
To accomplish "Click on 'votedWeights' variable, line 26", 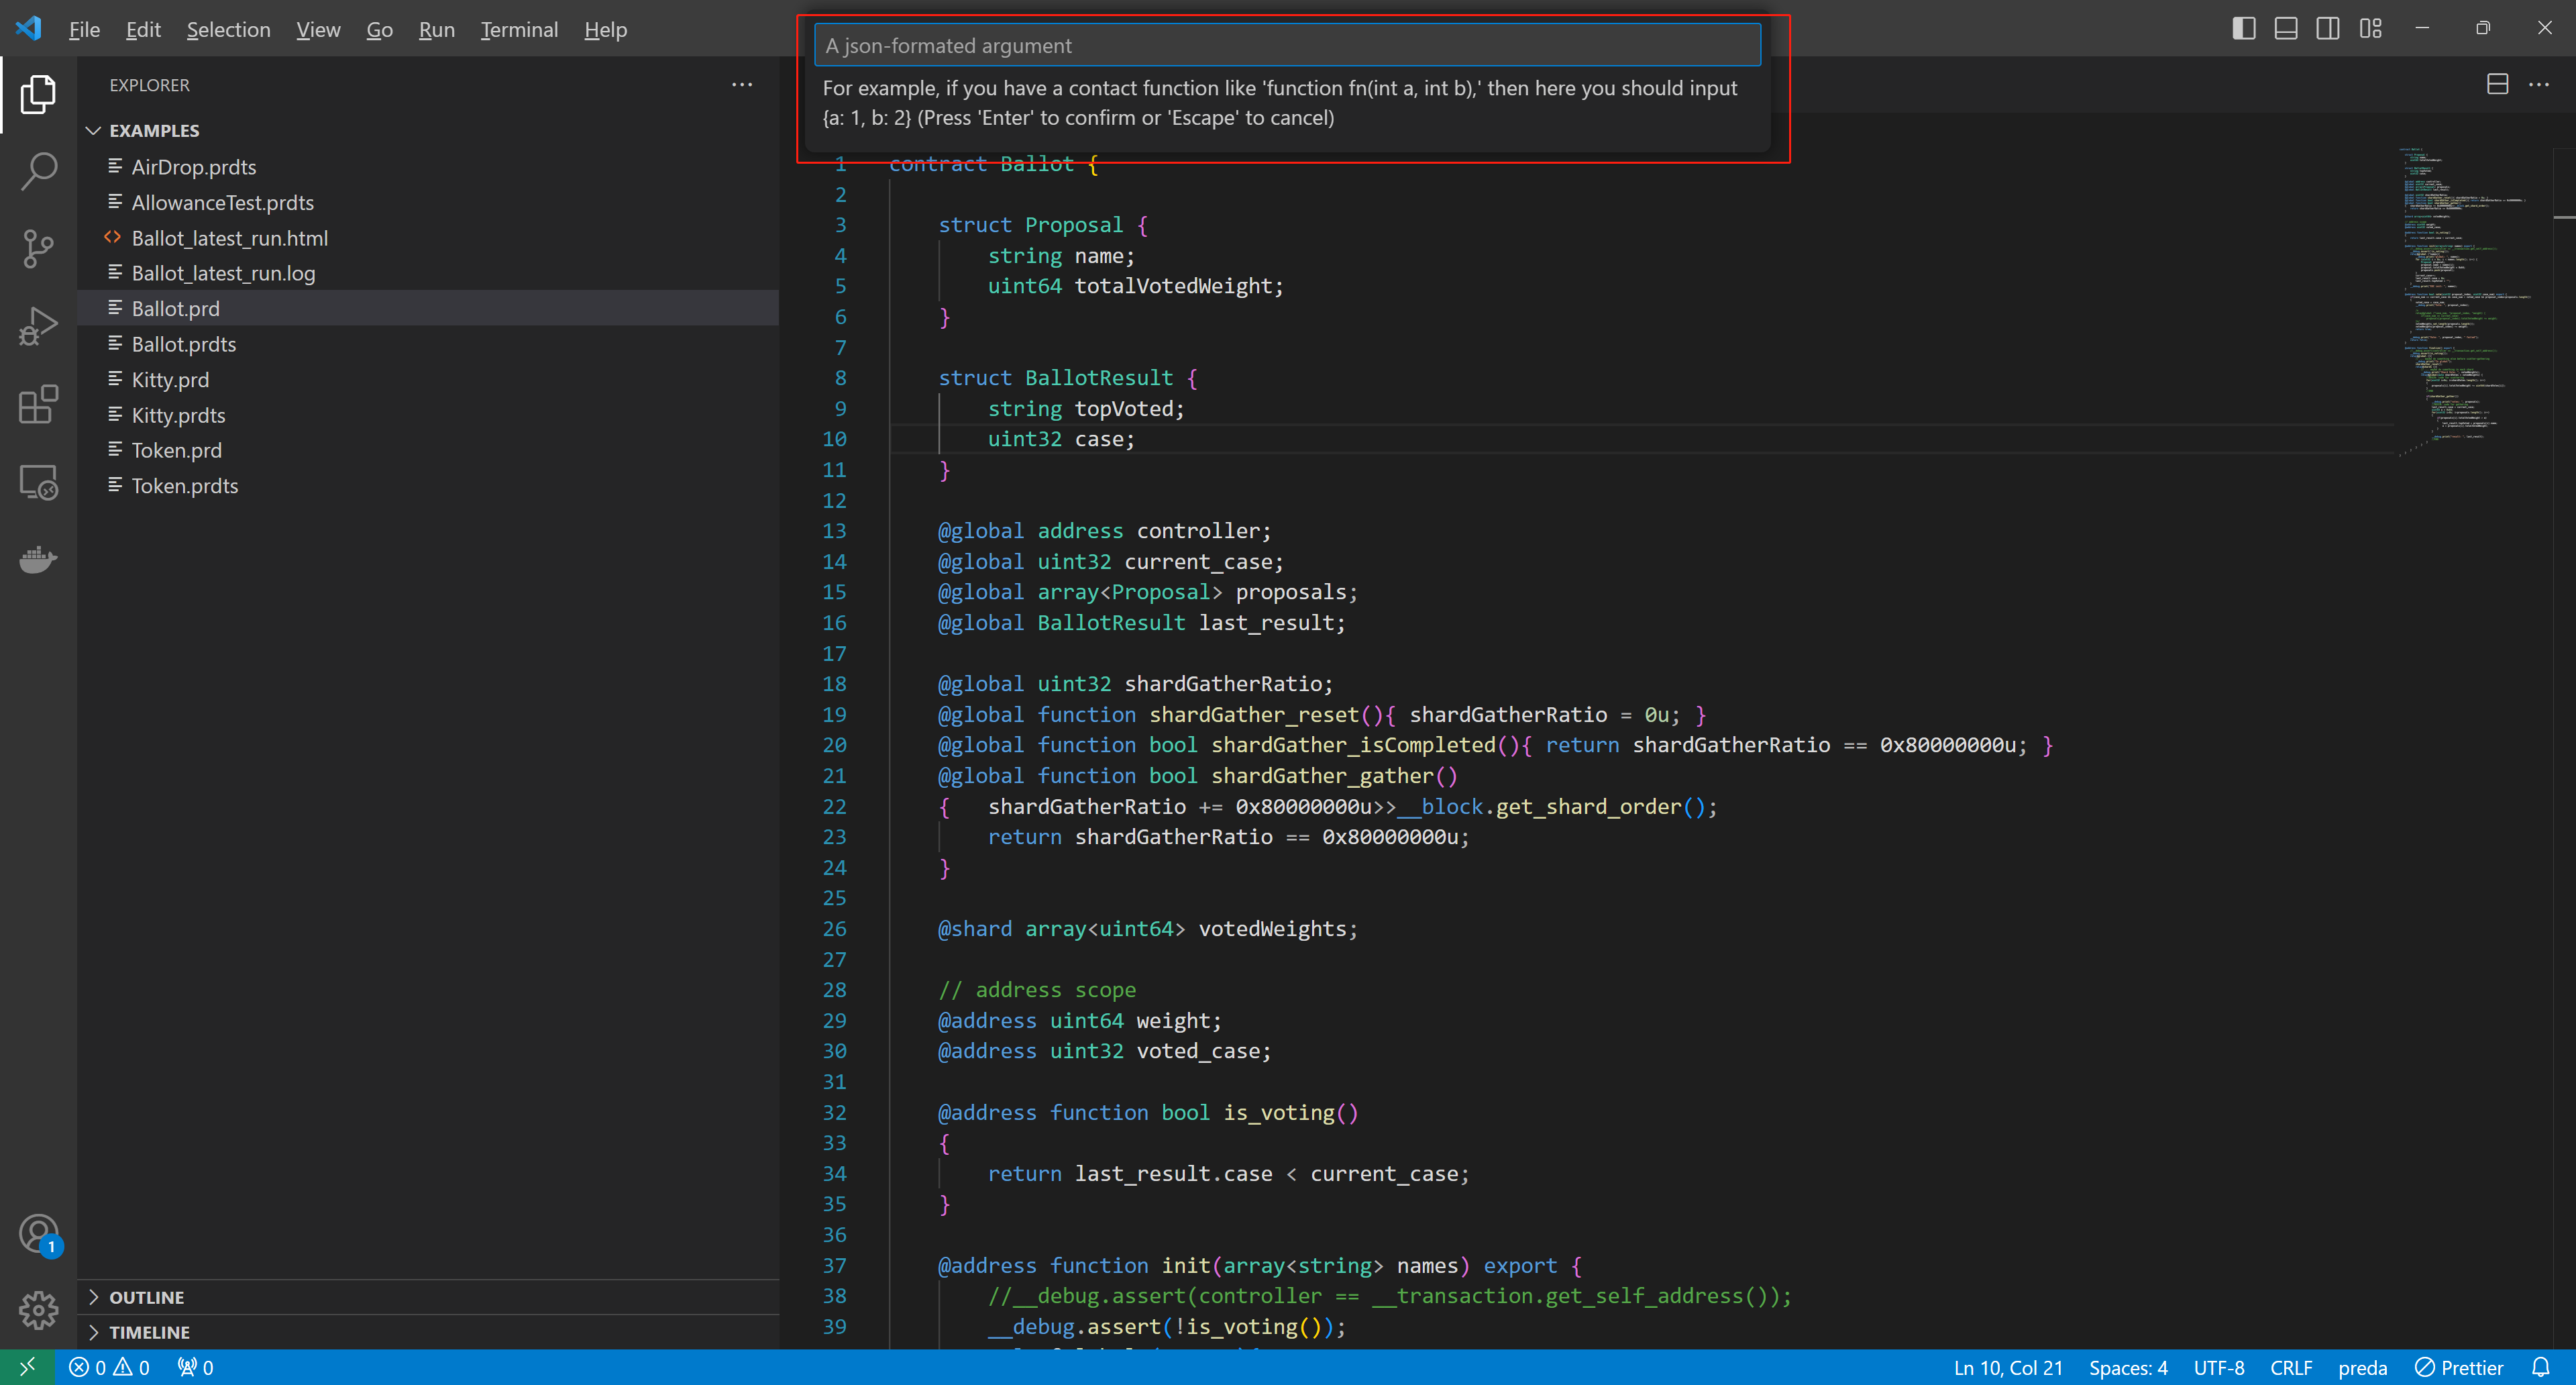I will click(1272, 928).
